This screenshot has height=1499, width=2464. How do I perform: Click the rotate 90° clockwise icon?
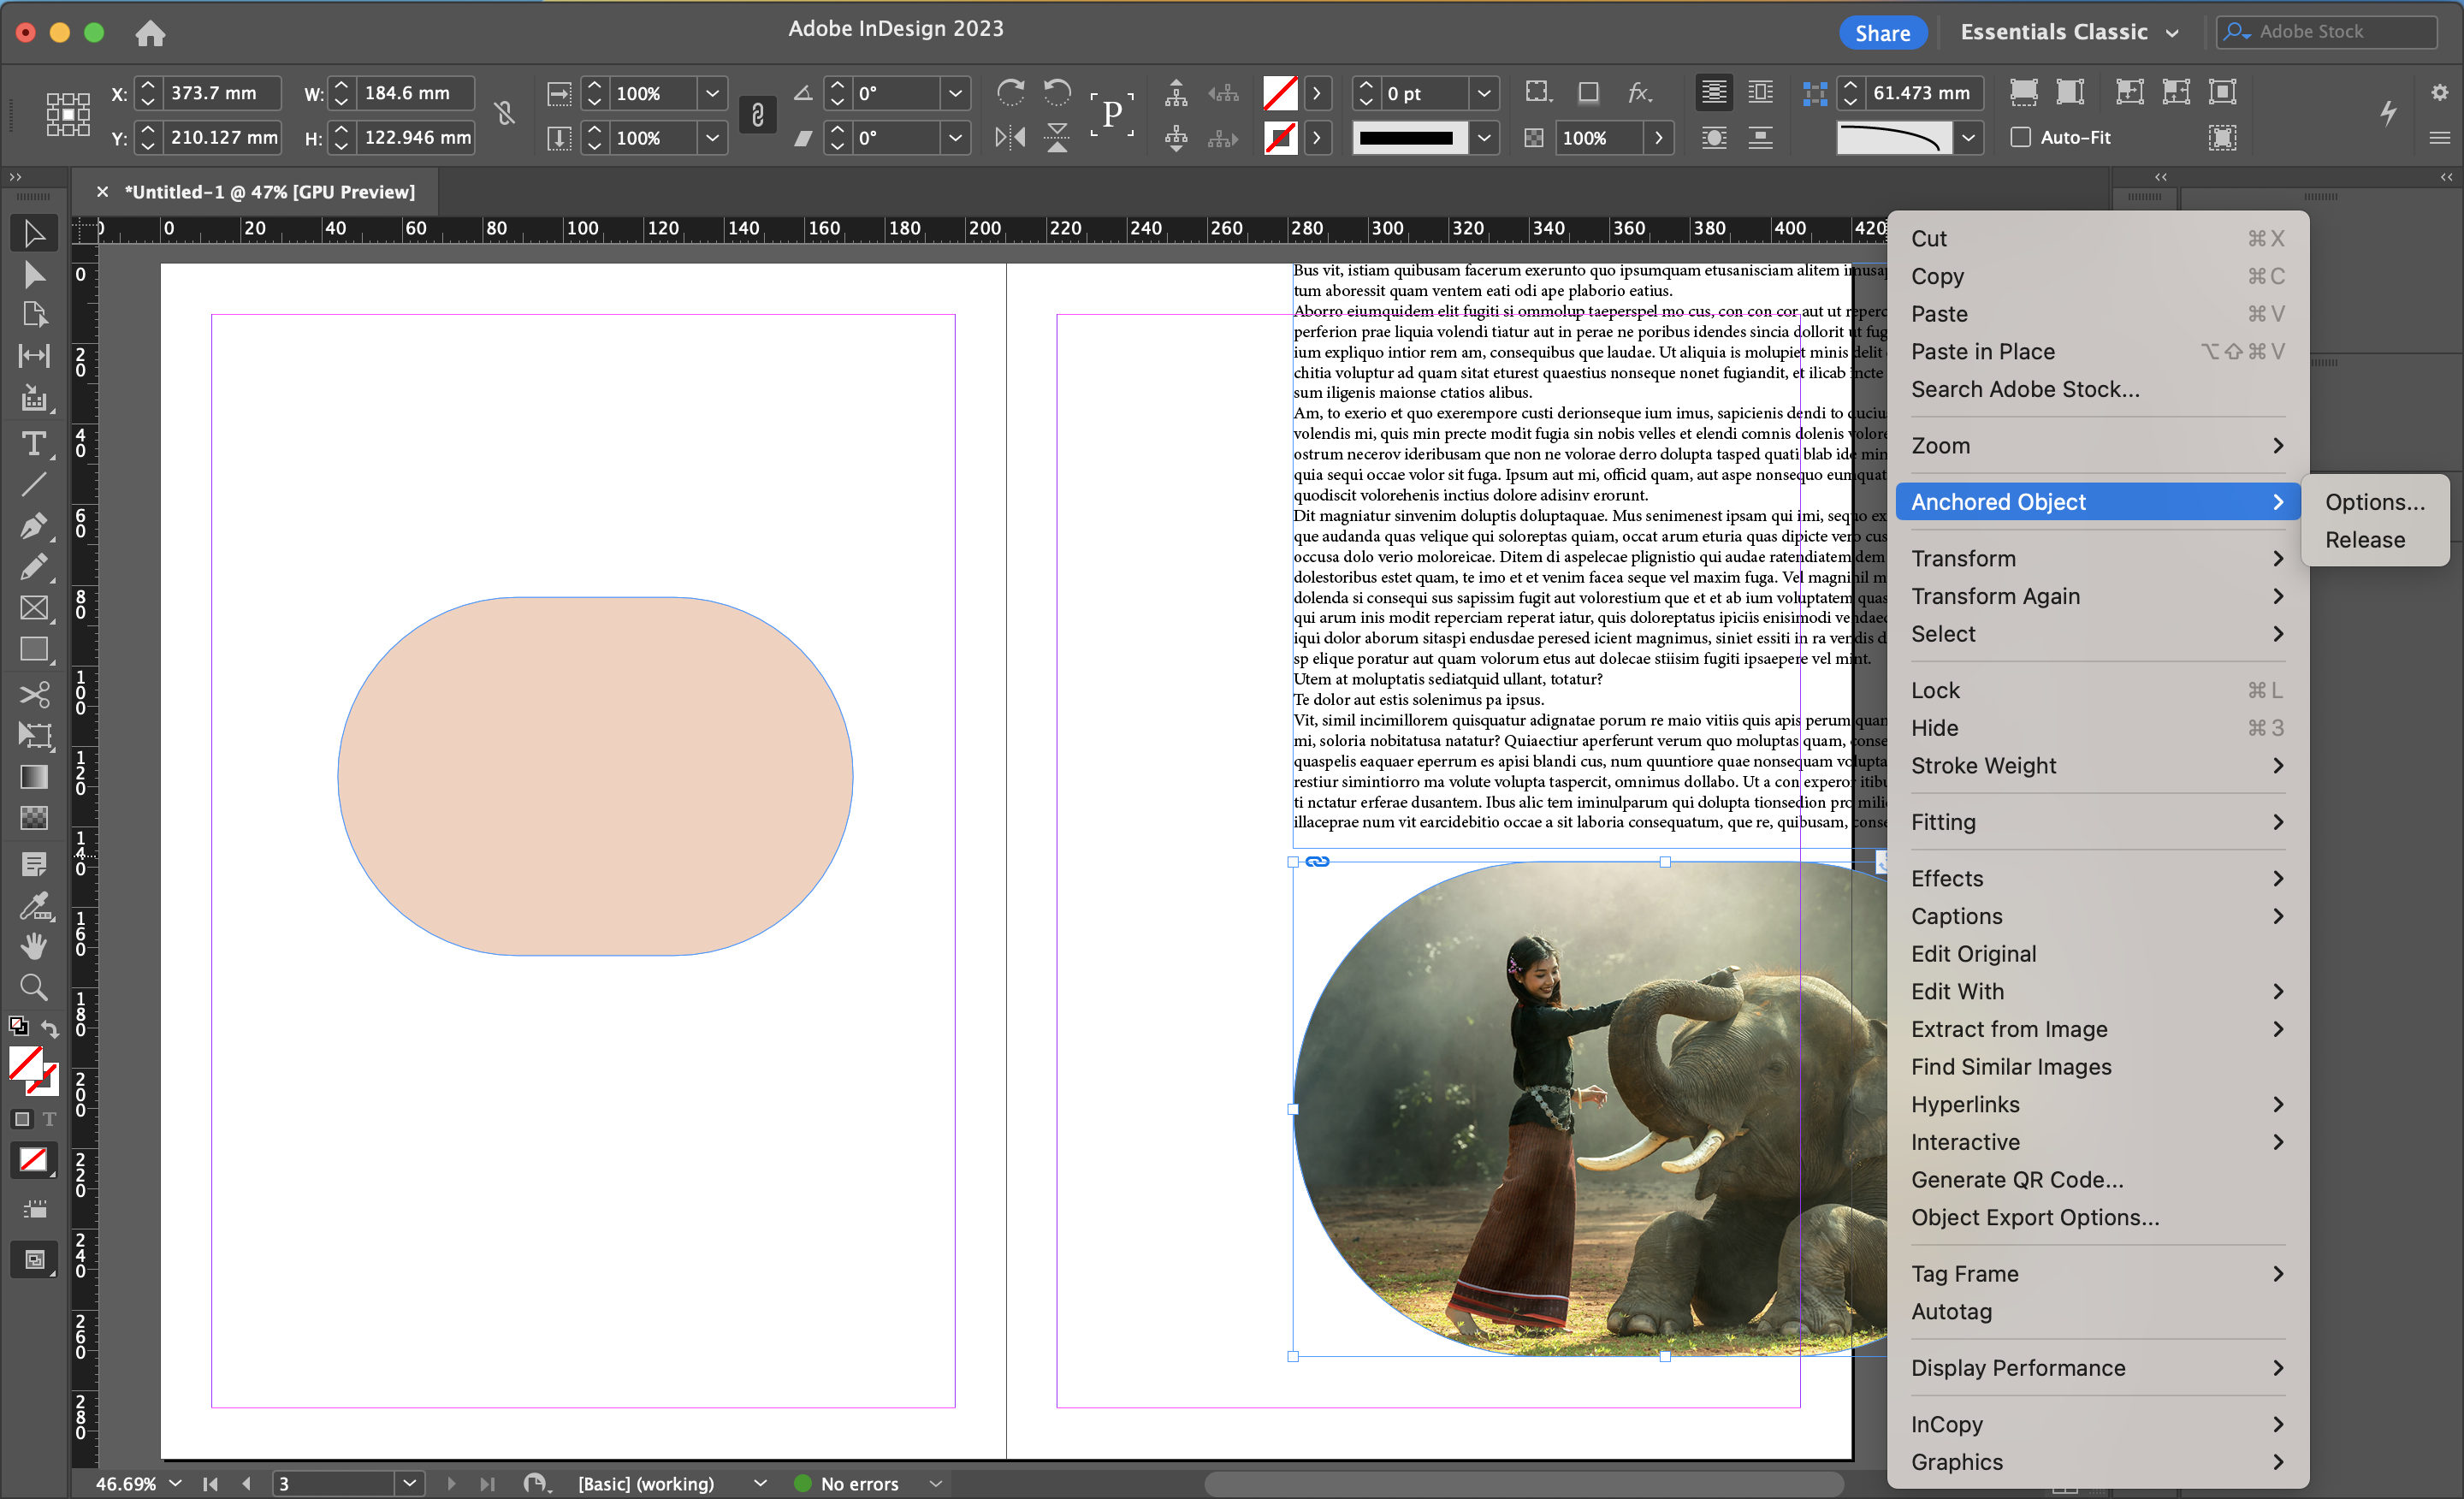[x=1010, y=93]
